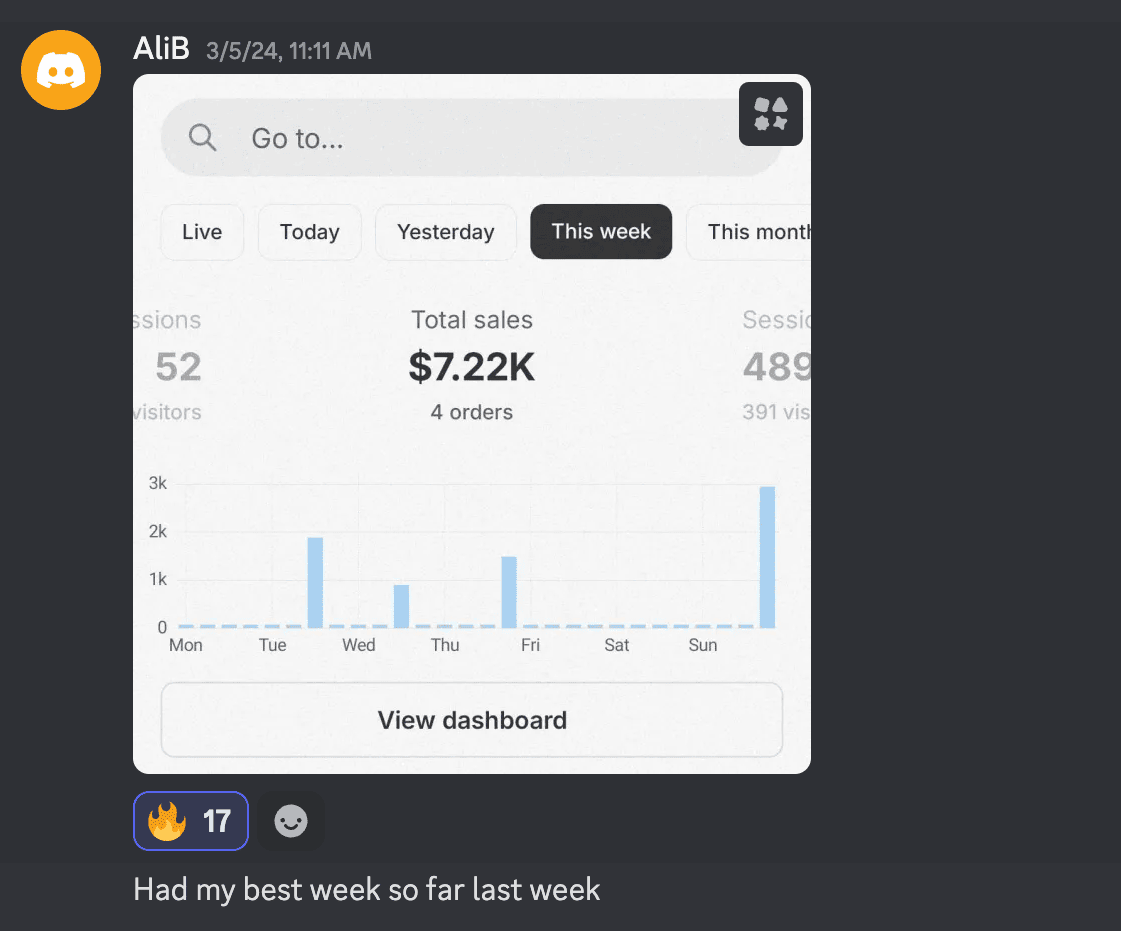Click the Go to... search field
The height and width of the screenshot is (931, 1121).
[x=480, y=138]
